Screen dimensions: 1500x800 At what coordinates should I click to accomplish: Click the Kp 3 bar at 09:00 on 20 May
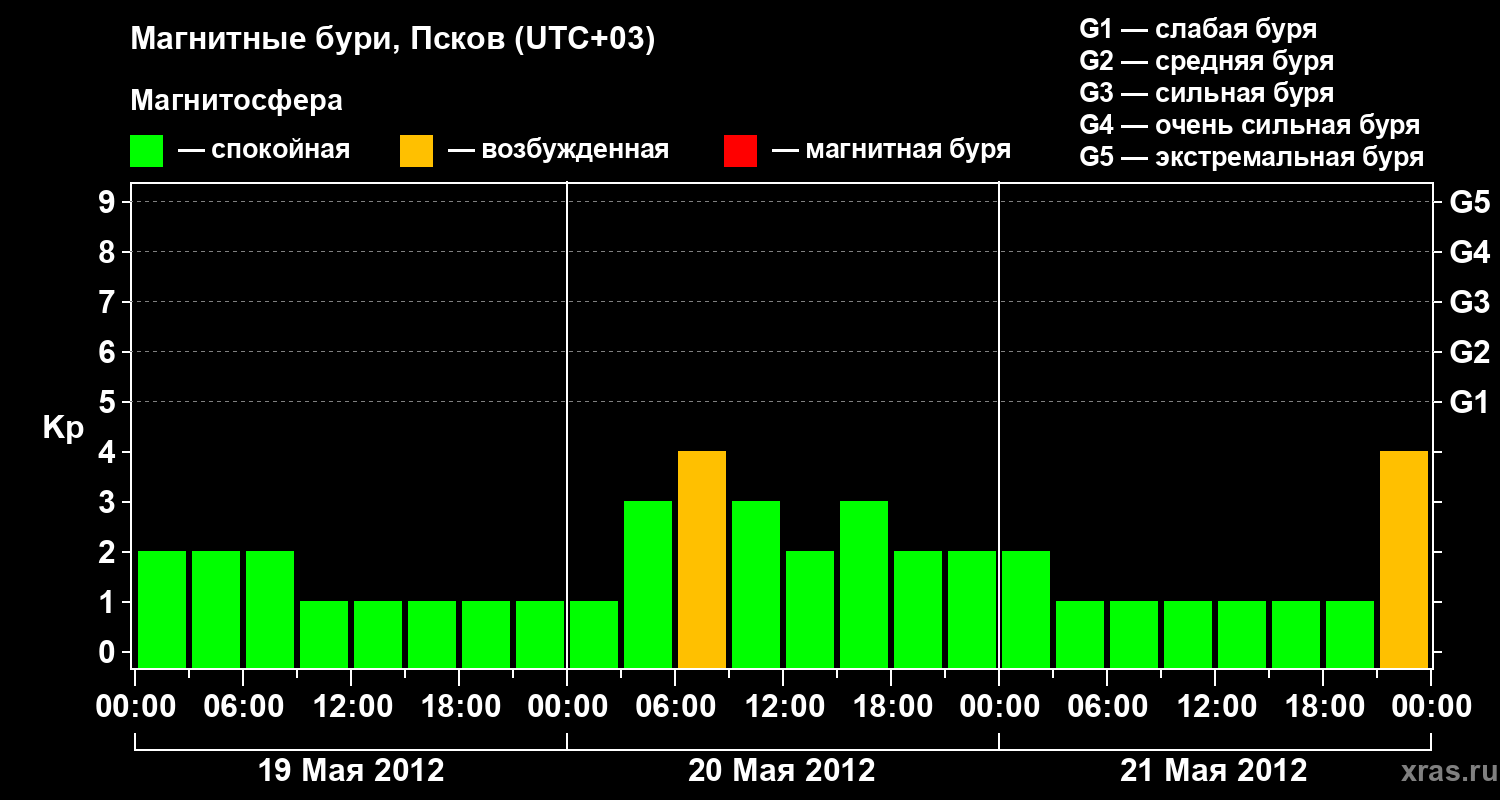(x=756, y=584)
